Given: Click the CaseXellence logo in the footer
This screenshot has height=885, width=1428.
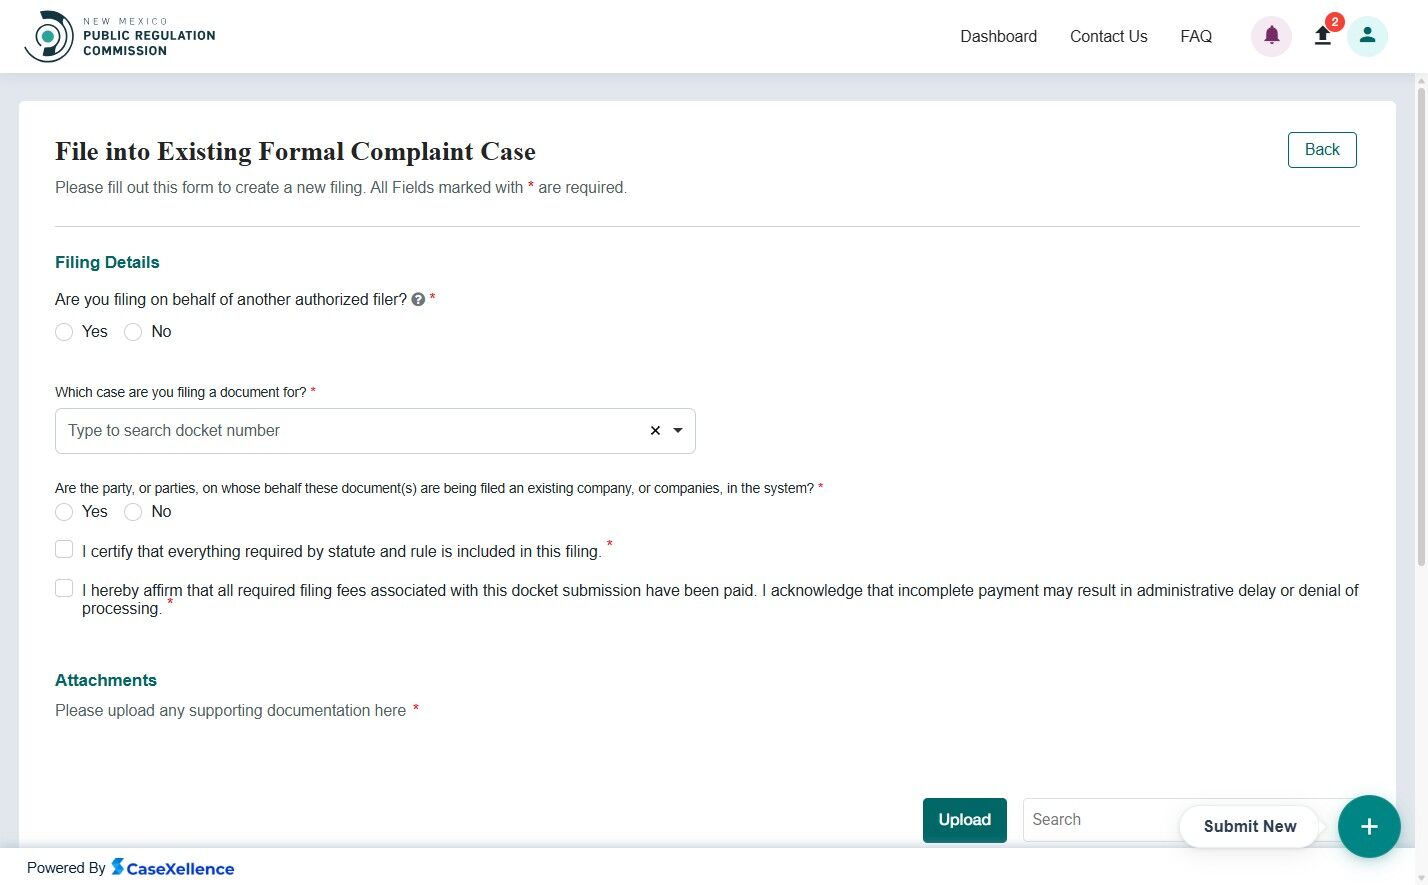Looking at the screenshot, I should point(172,867).
